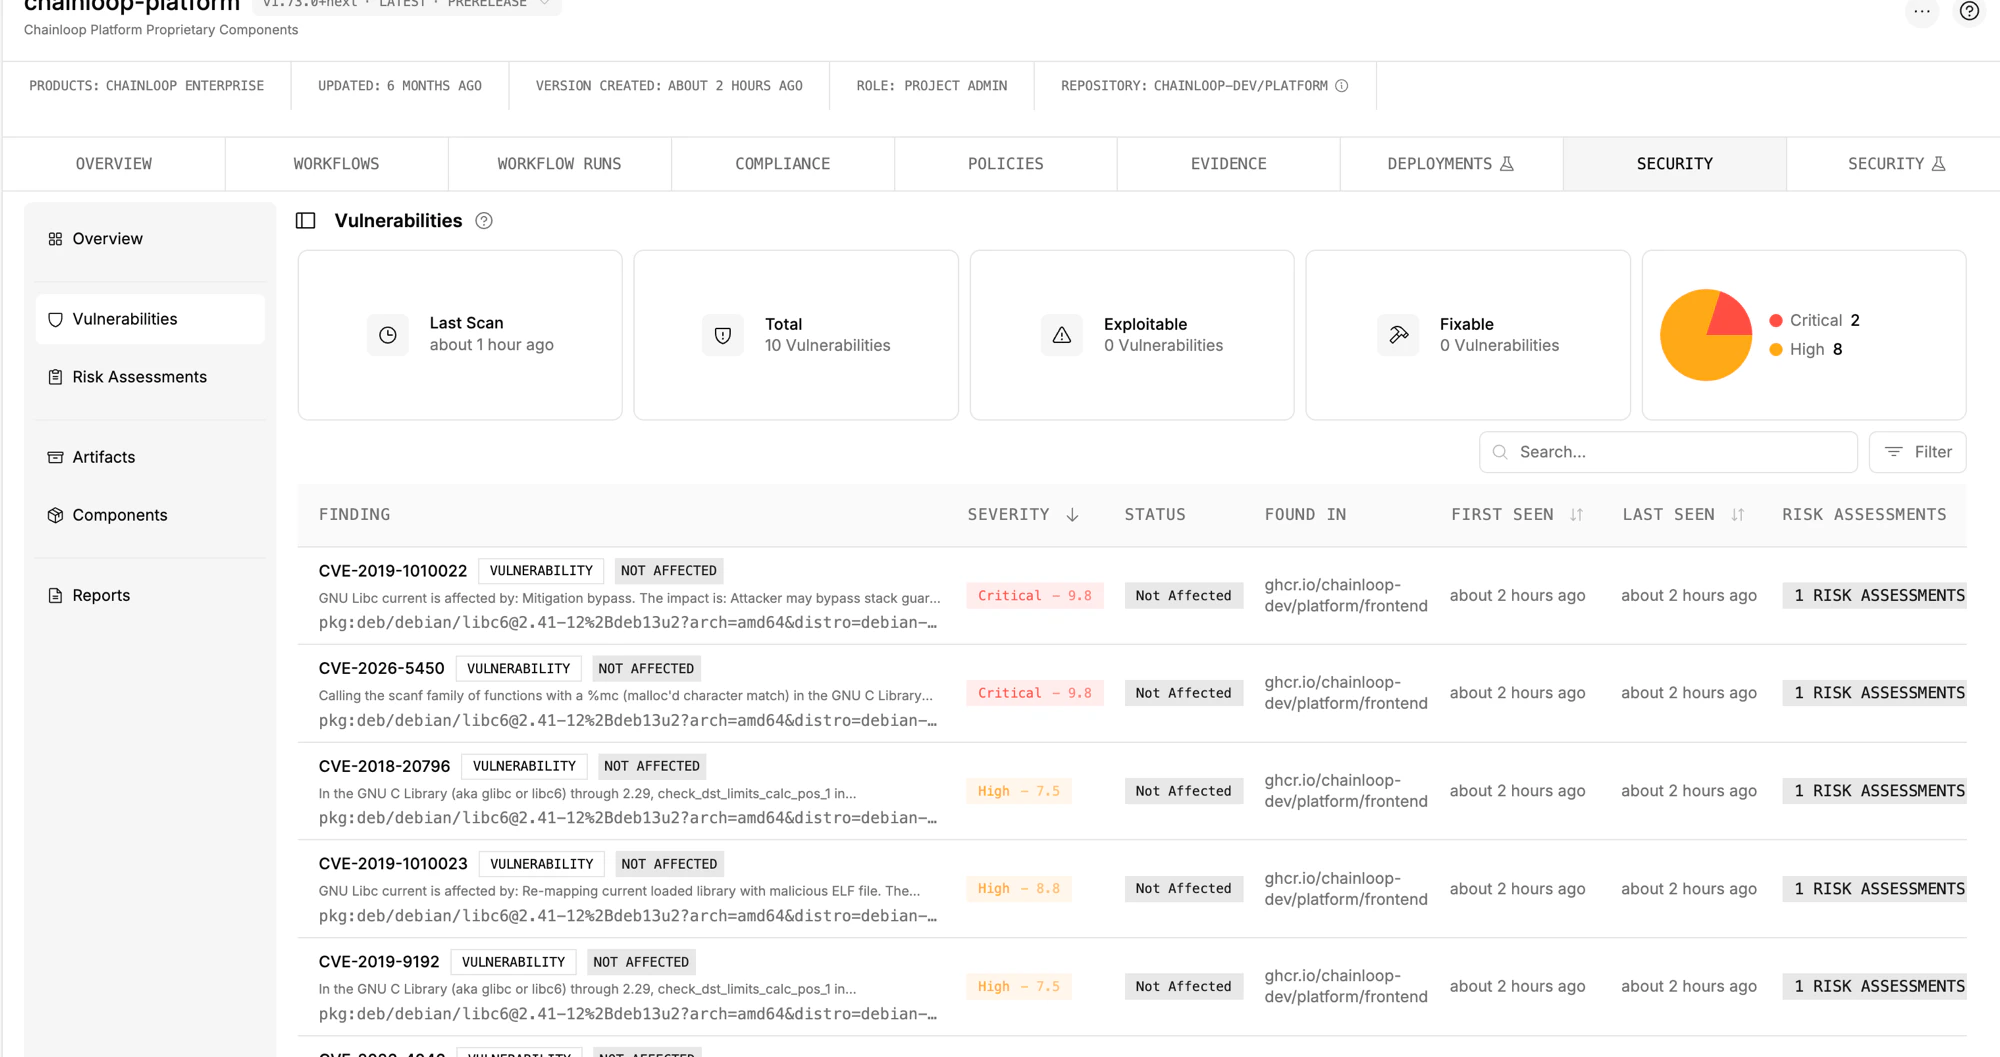
Task: Click the Finding column header
Action: pos(354,515)
